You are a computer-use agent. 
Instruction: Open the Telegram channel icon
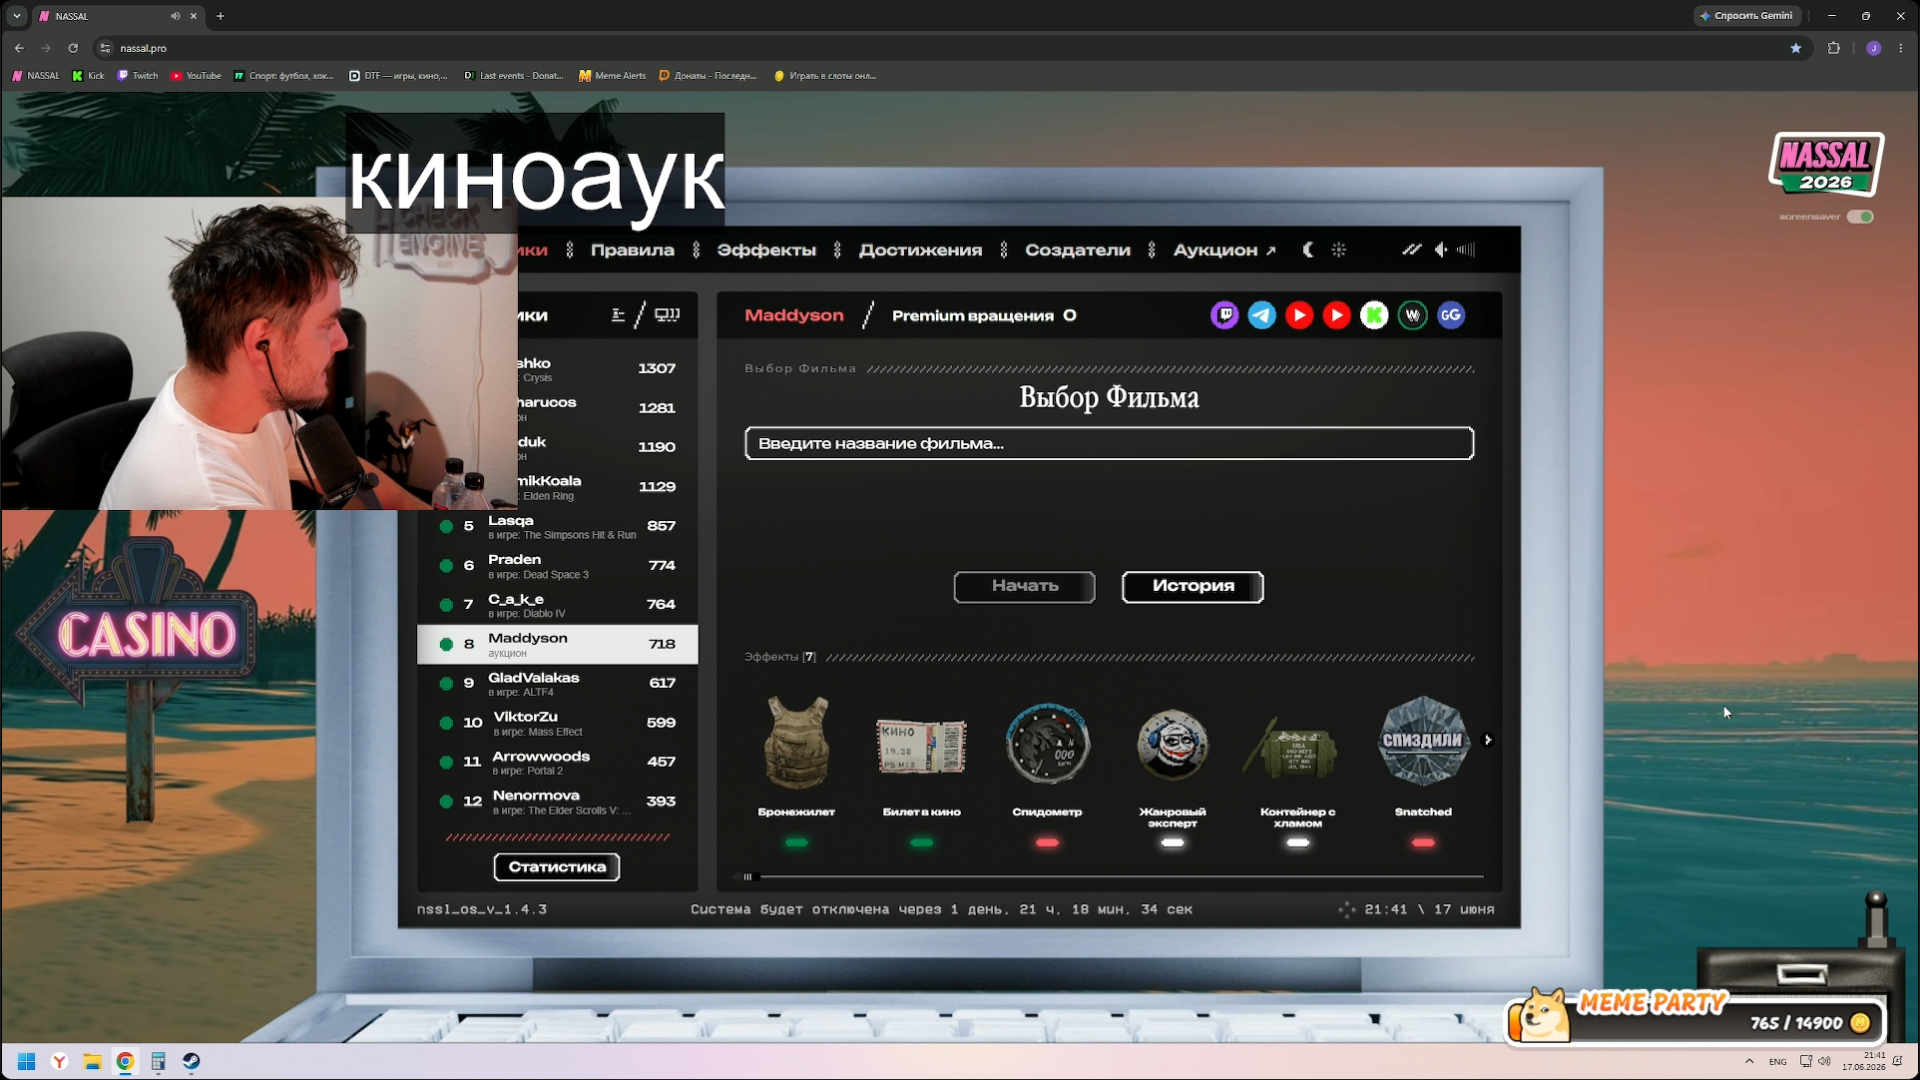tap(1262, 316)
